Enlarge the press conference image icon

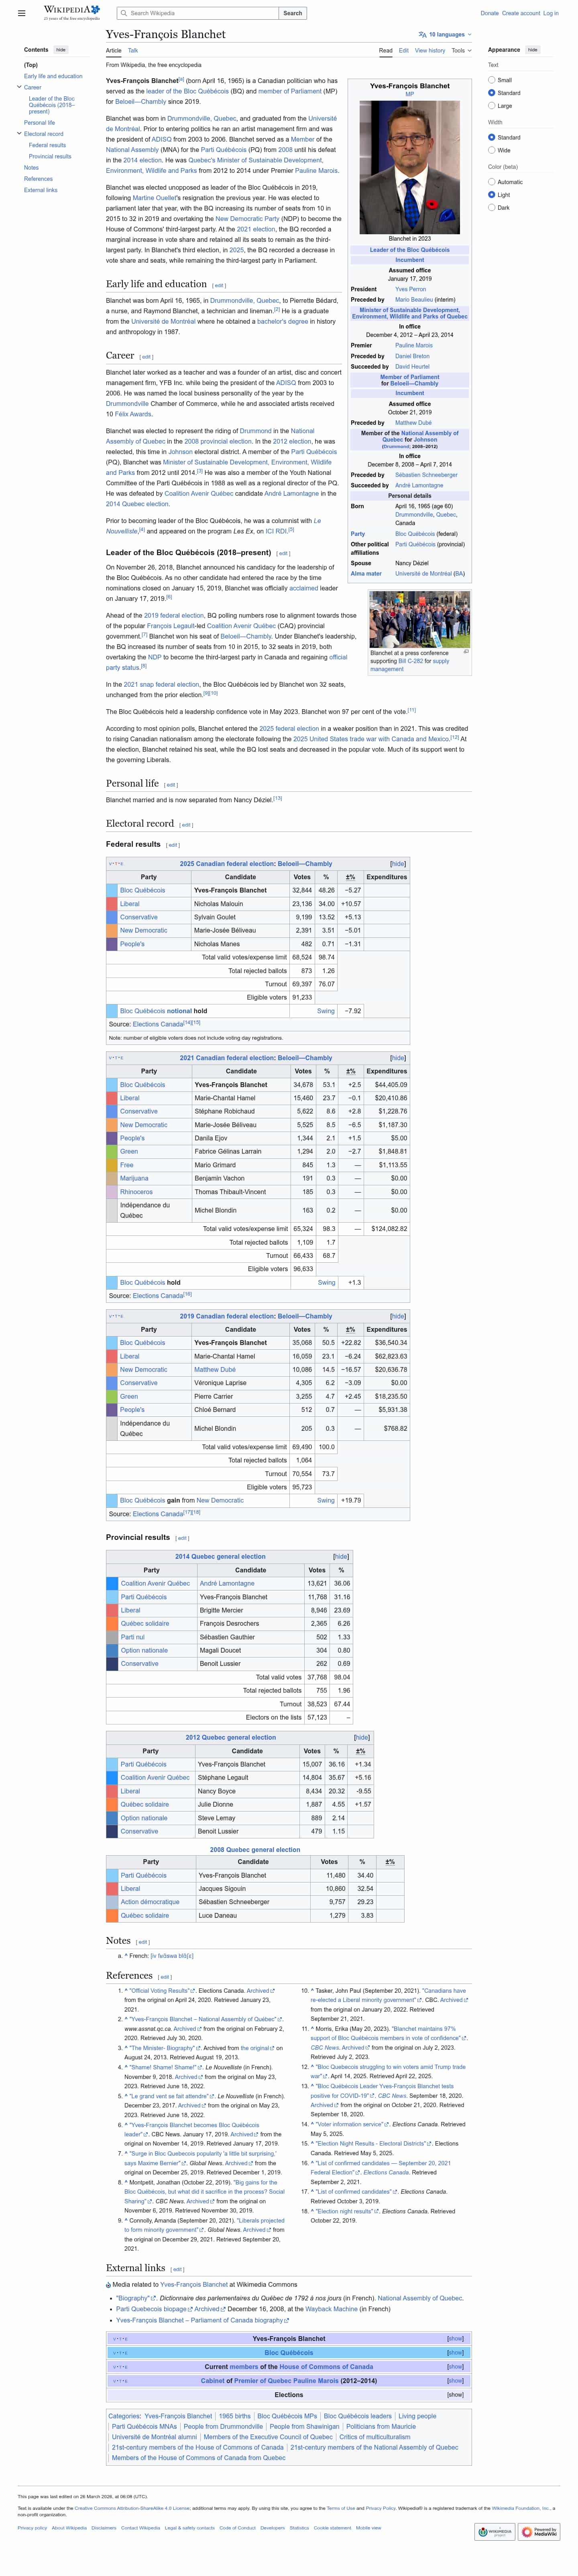[x=466, y=651]
